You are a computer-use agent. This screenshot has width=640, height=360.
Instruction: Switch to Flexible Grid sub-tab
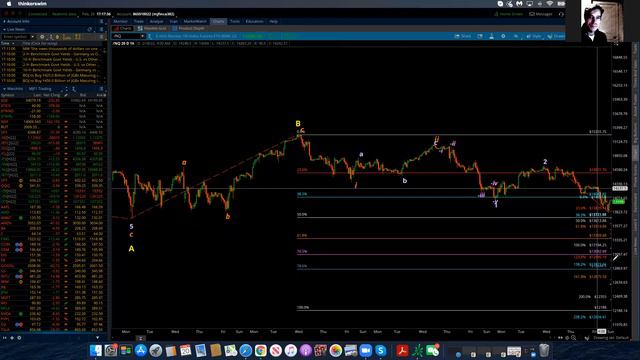[152, 29]
